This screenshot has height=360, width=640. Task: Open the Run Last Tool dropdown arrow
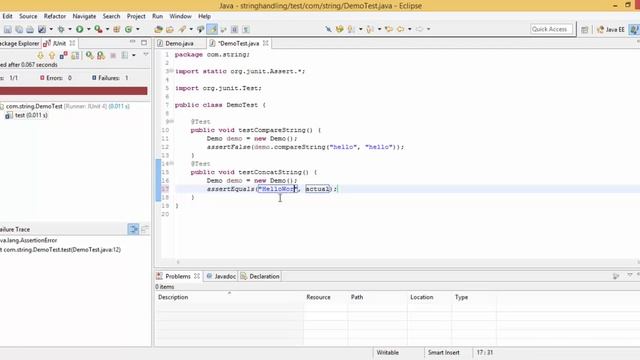pos(107,29)
